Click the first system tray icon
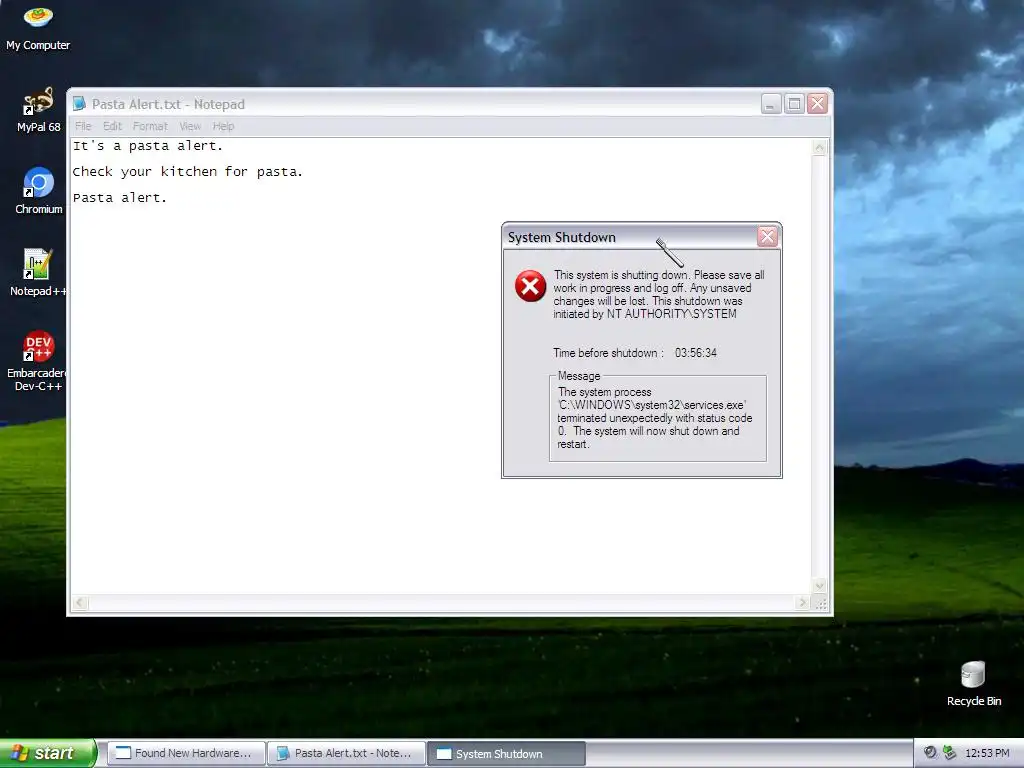1024x768 pixels. pos(930,753)
